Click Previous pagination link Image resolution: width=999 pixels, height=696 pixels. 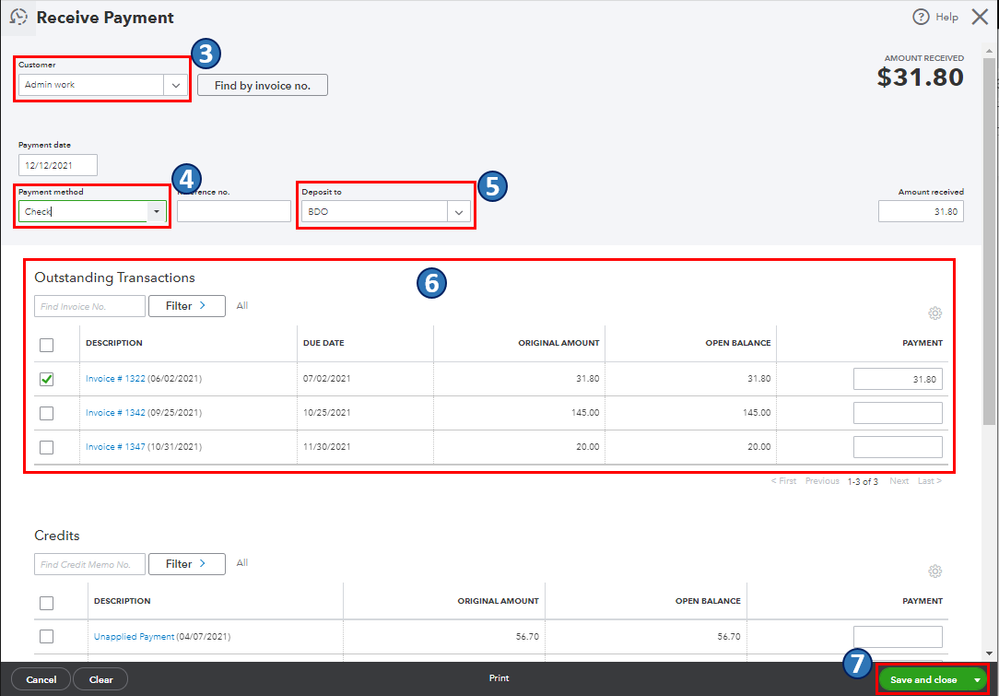coord(822,481)
